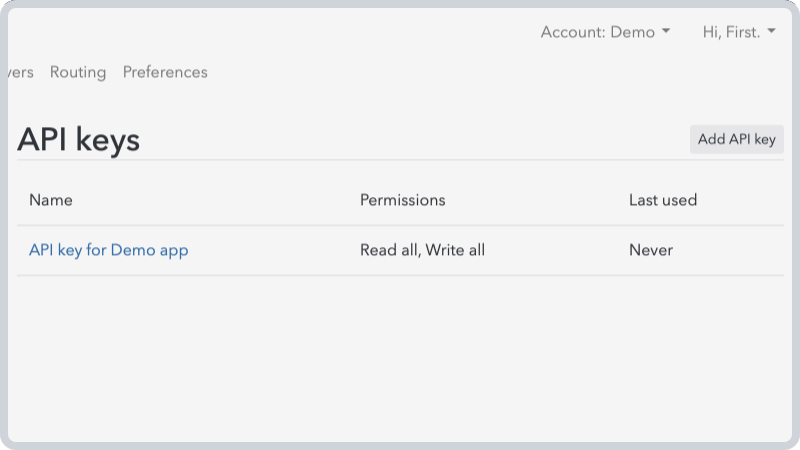800x450 pixels.
Task: Select the Read all, Write all permissions cell
Action: 422,250
